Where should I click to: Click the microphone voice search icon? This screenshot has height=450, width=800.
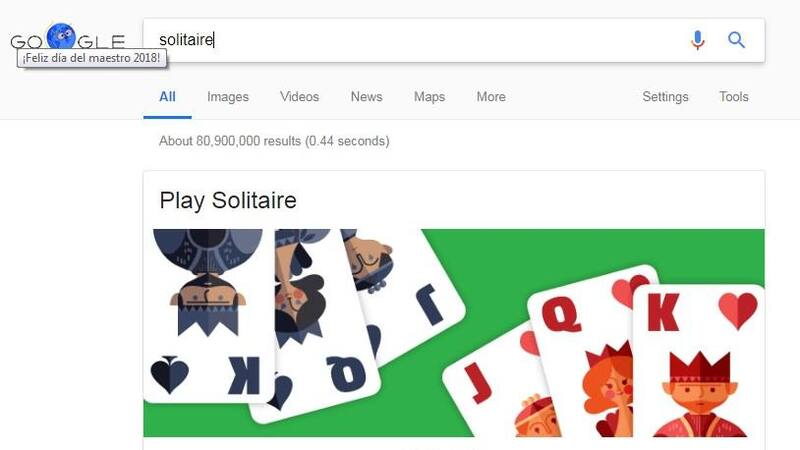click(x=697, y=40)
